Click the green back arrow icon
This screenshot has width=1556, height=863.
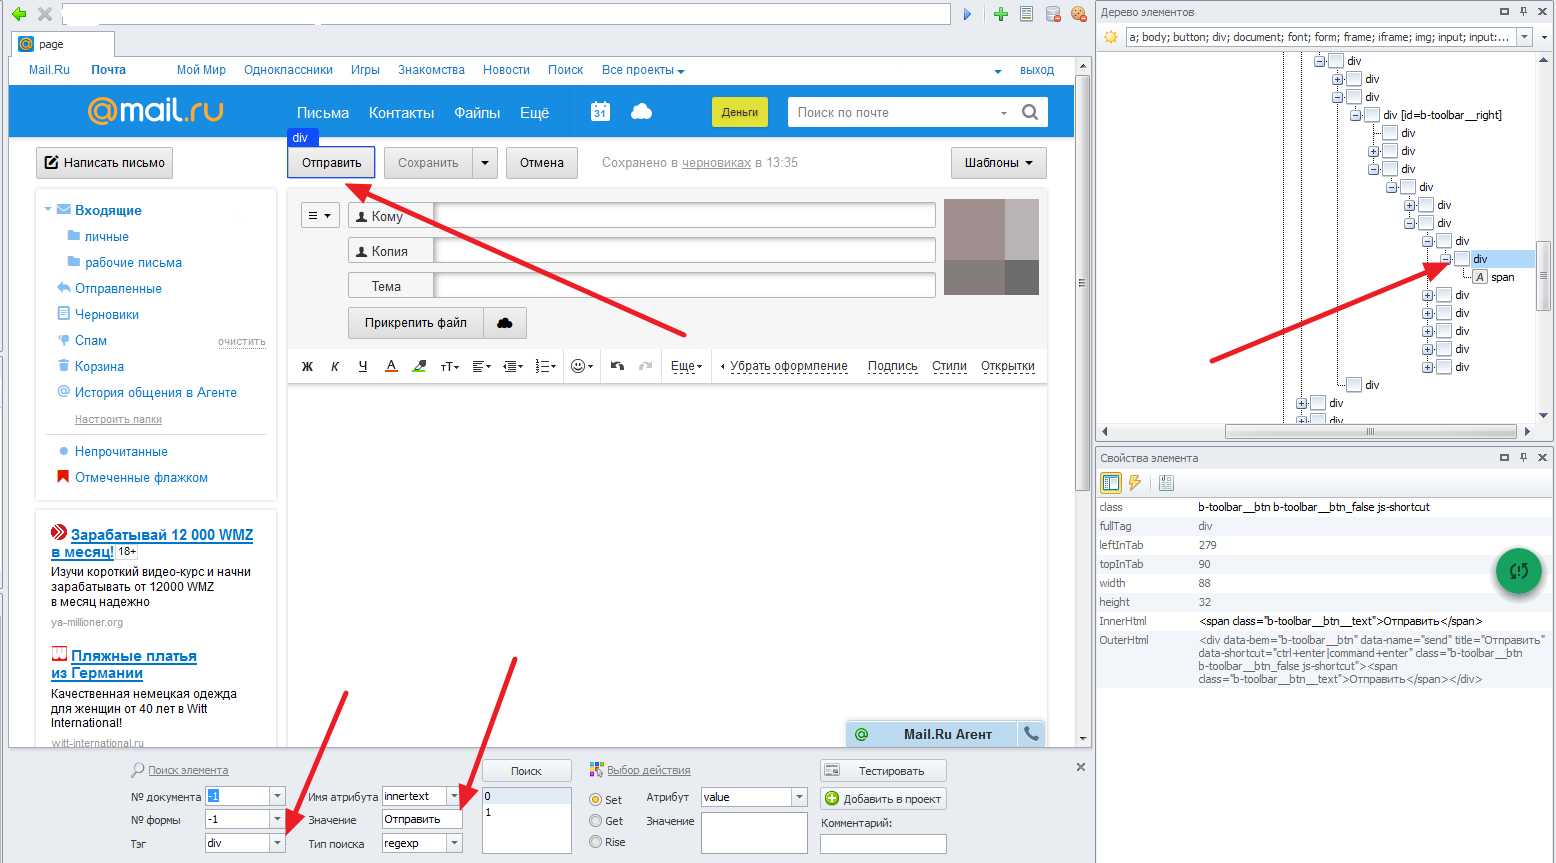point(18,14)
